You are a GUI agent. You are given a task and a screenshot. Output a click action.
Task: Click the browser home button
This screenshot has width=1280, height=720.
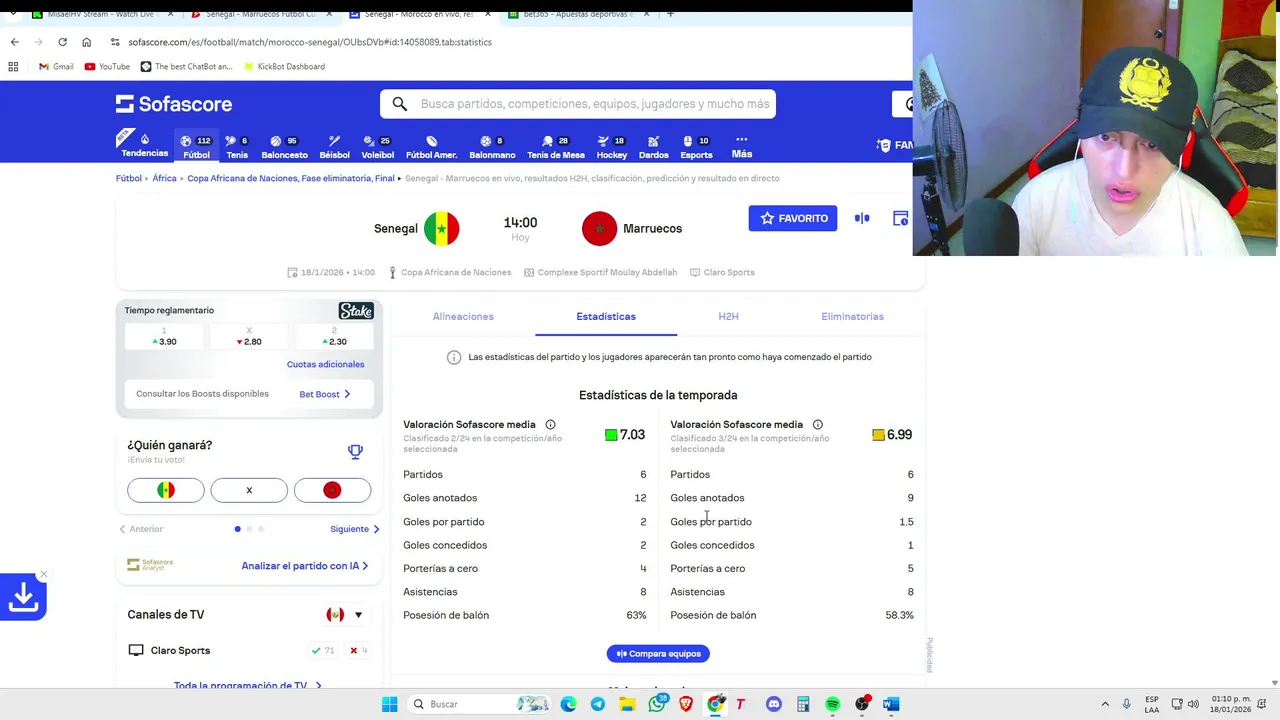86,42
